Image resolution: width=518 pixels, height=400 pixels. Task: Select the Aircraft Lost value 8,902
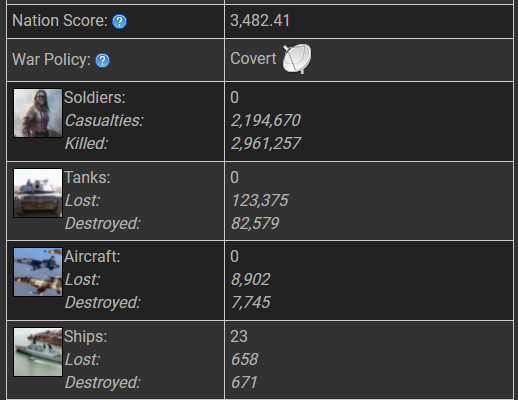pos(250,279)
